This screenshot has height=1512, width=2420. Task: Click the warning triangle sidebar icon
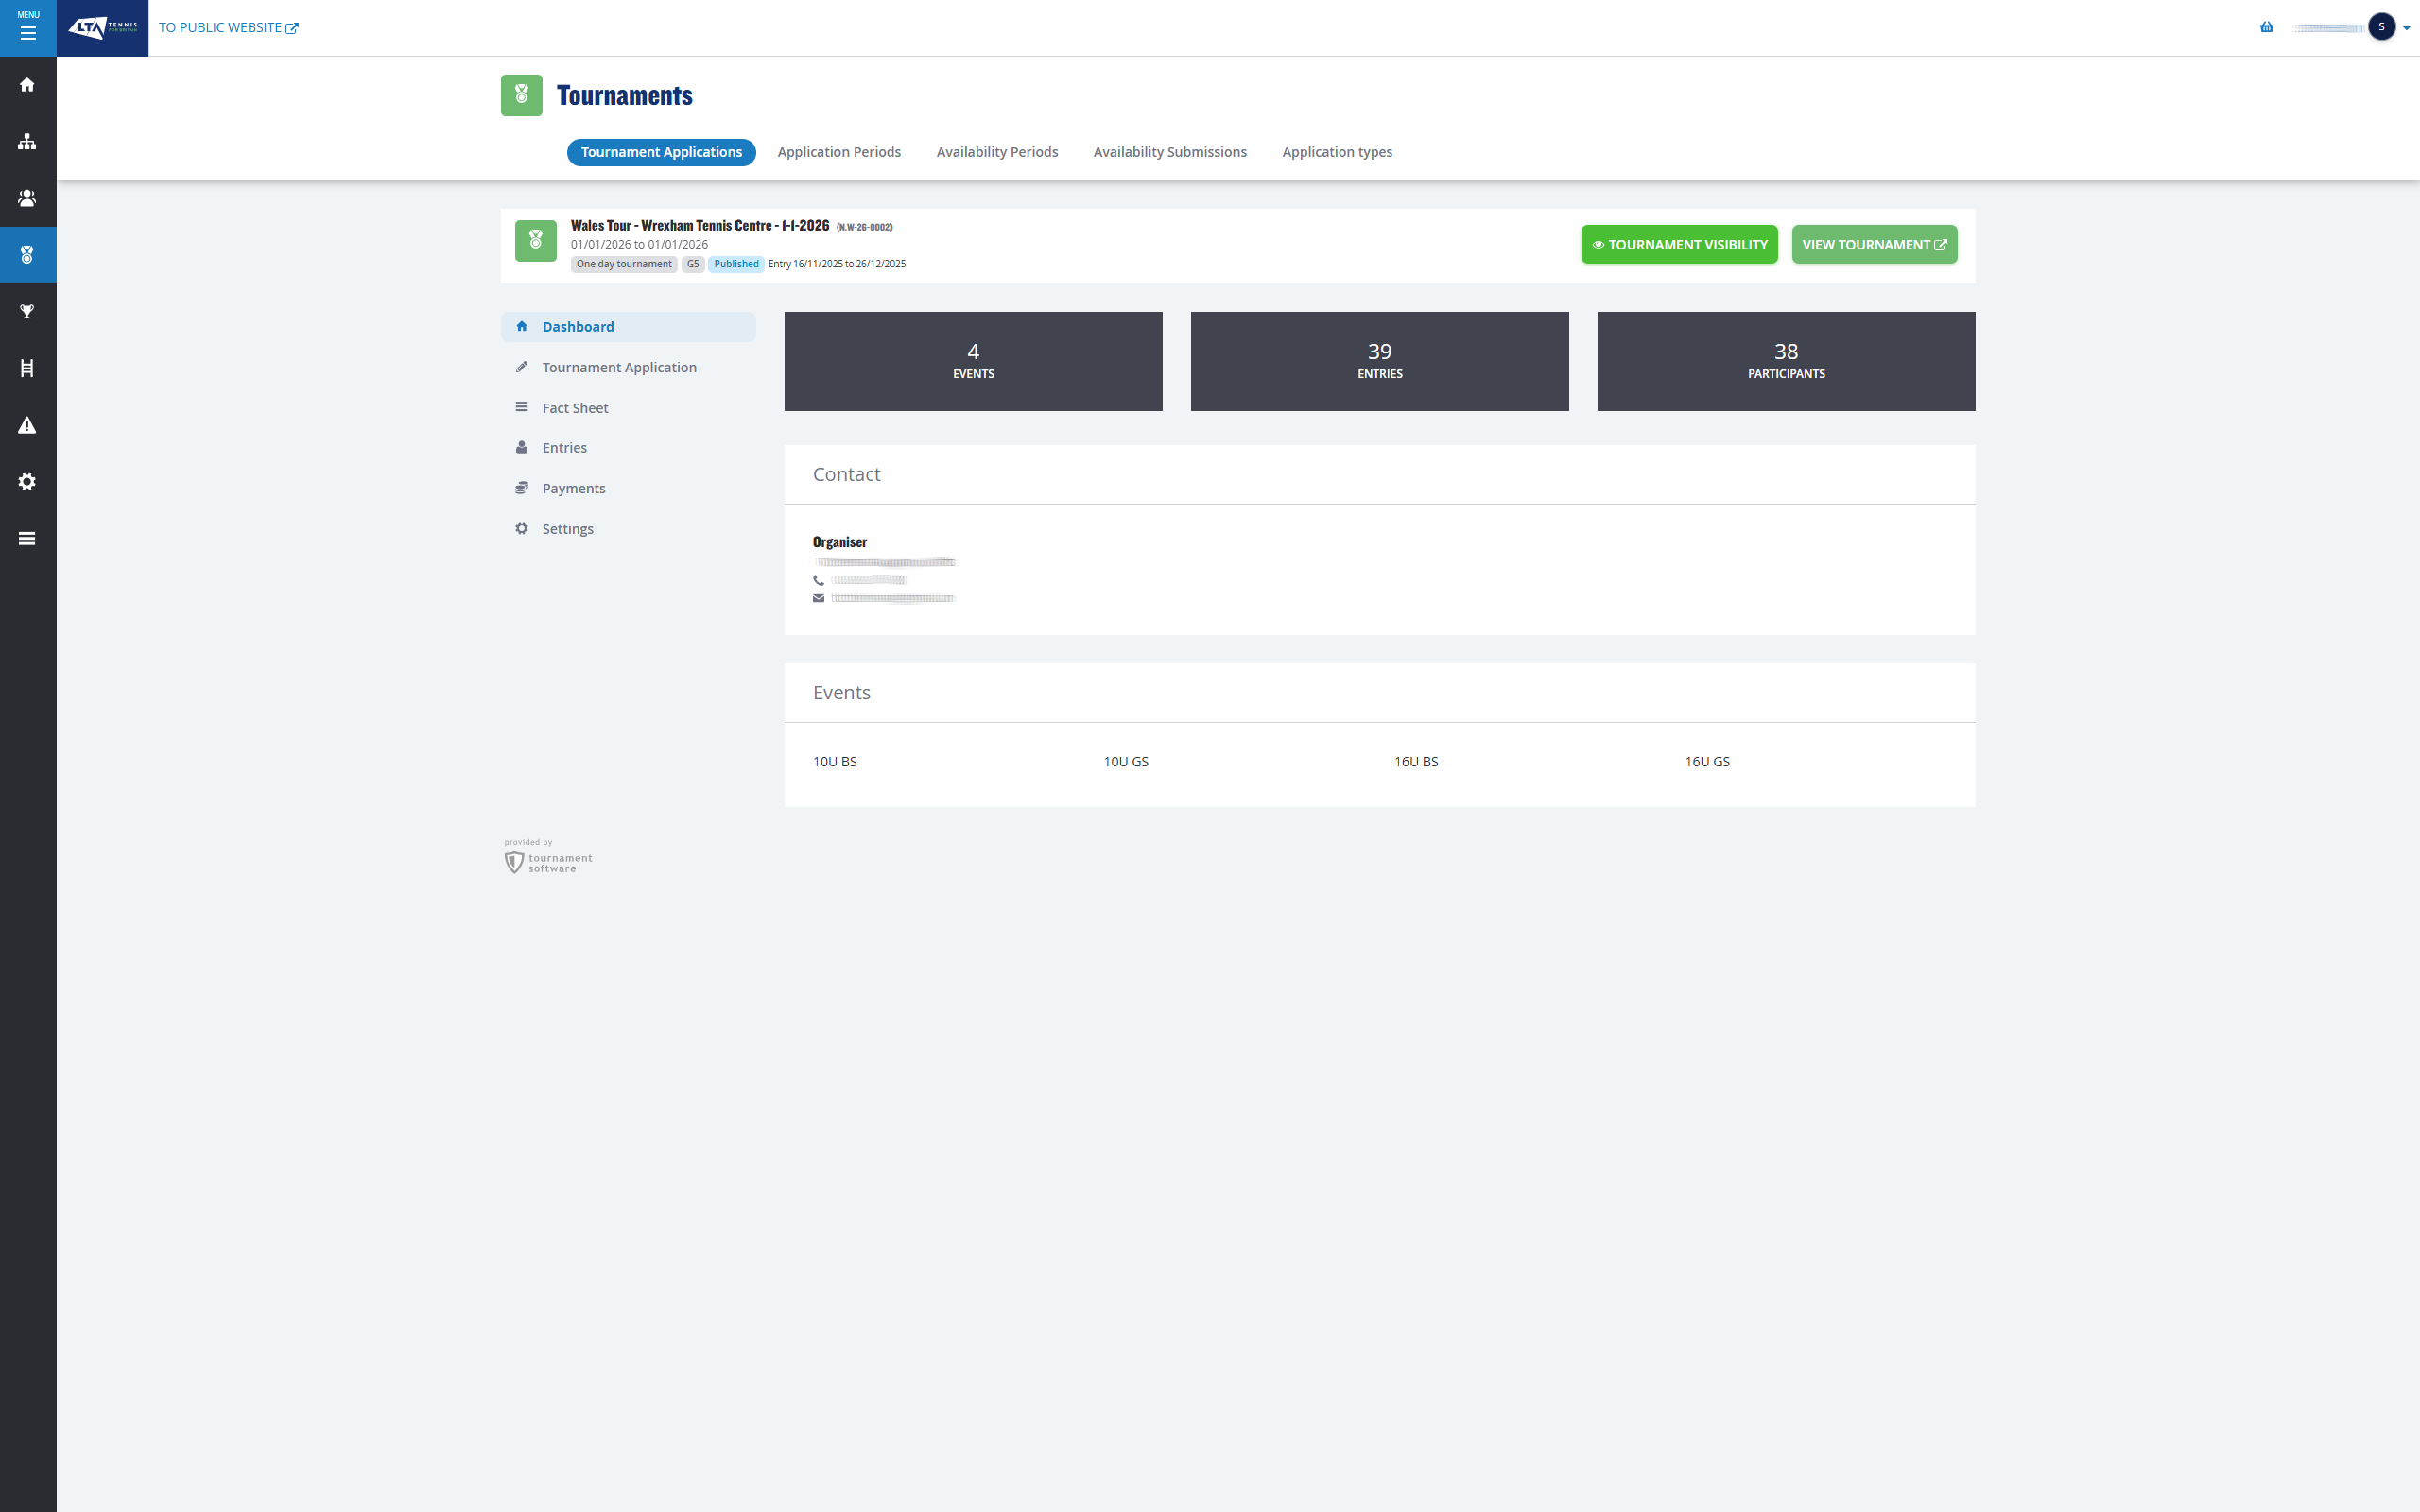click(28, 425)
